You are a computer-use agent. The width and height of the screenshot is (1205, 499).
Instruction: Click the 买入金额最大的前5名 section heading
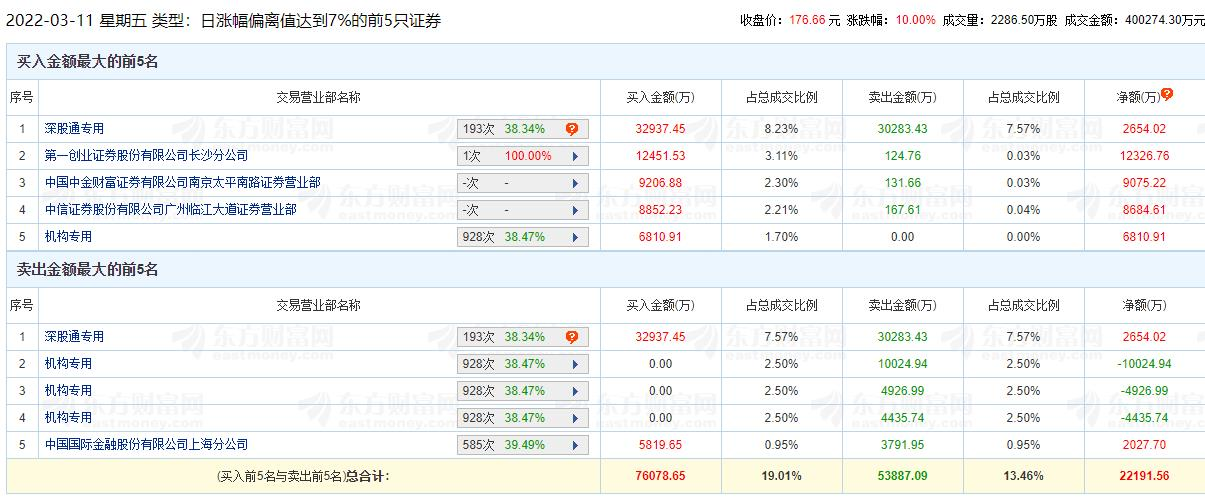[88, 62]
